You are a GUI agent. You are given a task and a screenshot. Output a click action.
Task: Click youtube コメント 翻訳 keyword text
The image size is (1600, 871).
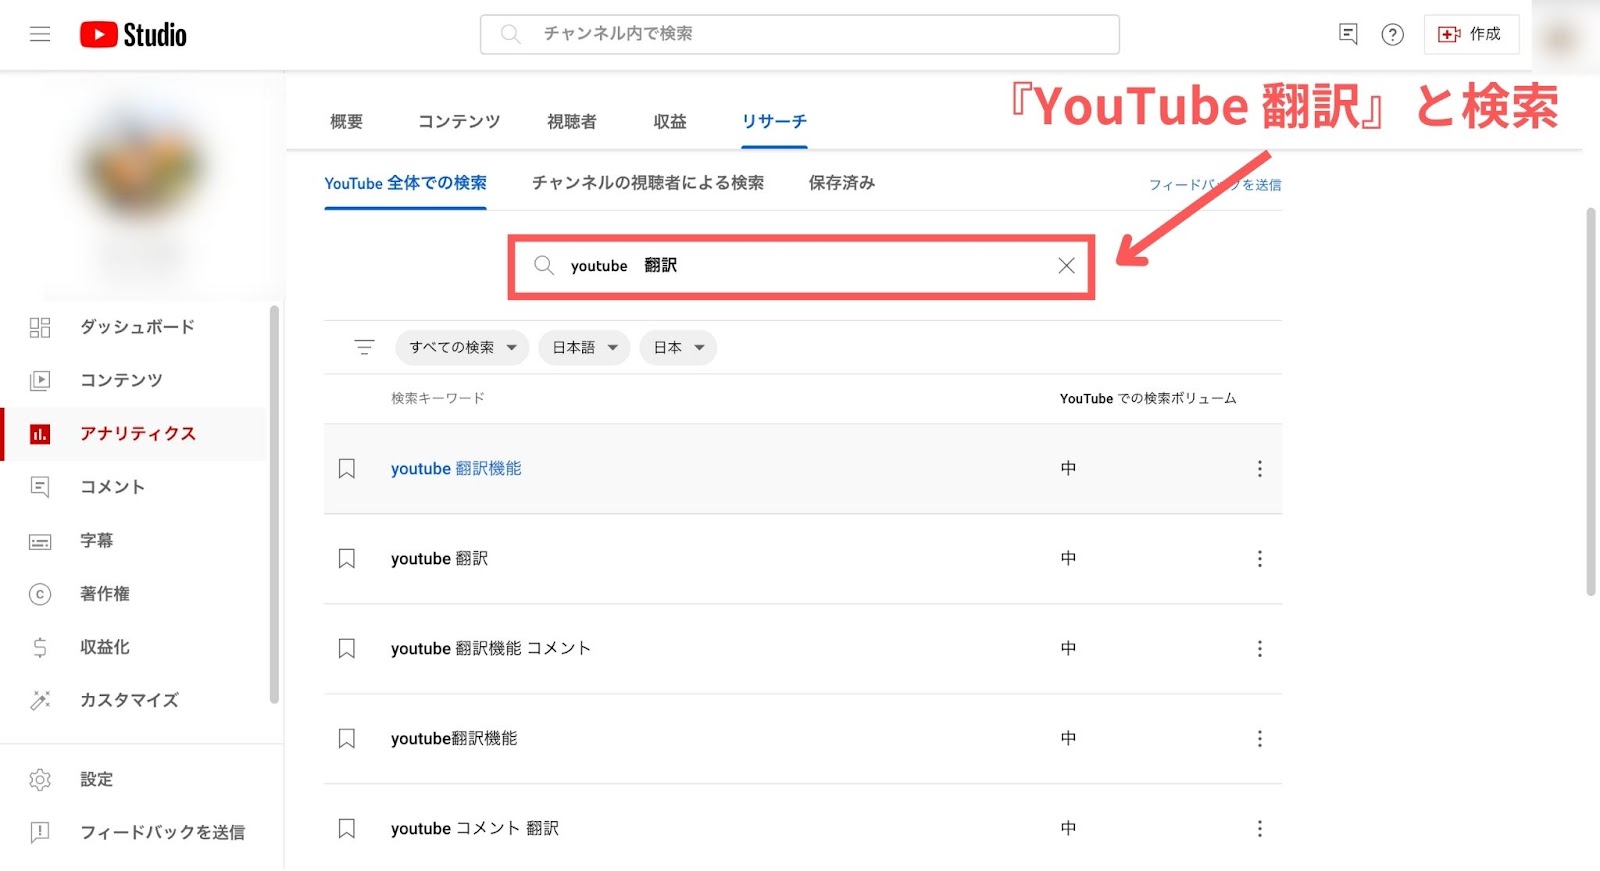click(x=475, y=828)
